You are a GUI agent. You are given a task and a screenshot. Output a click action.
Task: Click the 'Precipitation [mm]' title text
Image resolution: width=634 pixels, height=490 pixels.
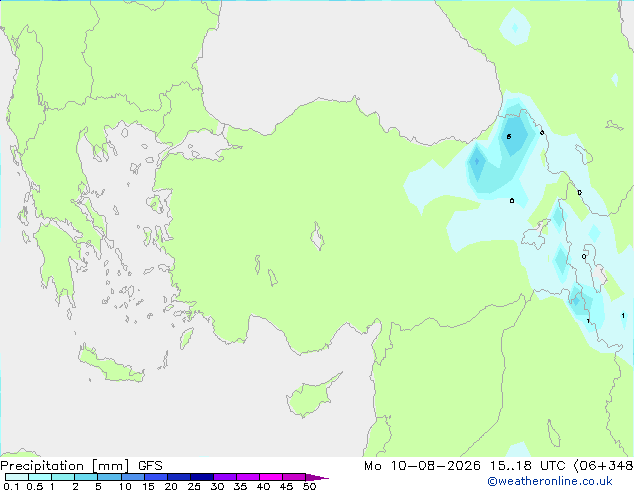click(x=65, y=466)
